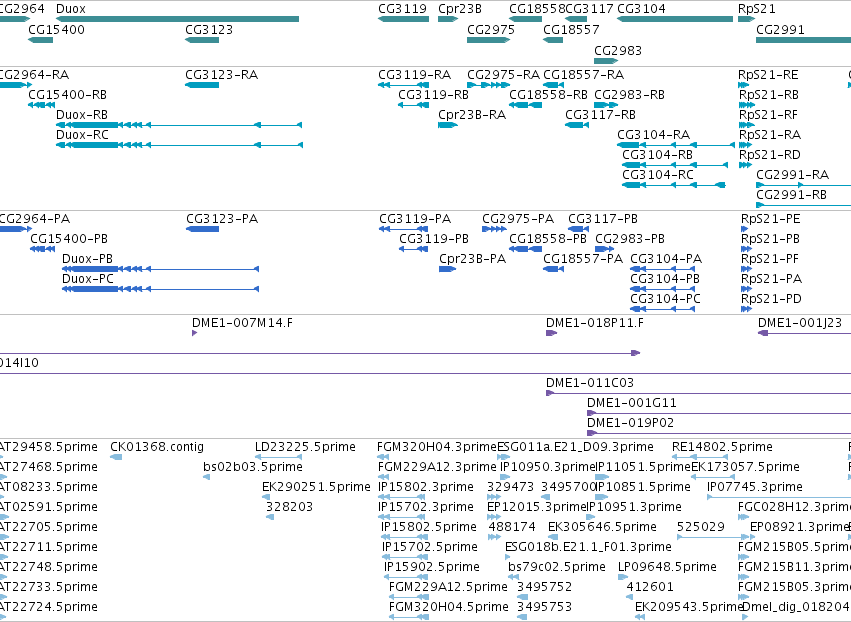Click the DME1-001J23 clone label
The image size is (851, 622).
800,323
